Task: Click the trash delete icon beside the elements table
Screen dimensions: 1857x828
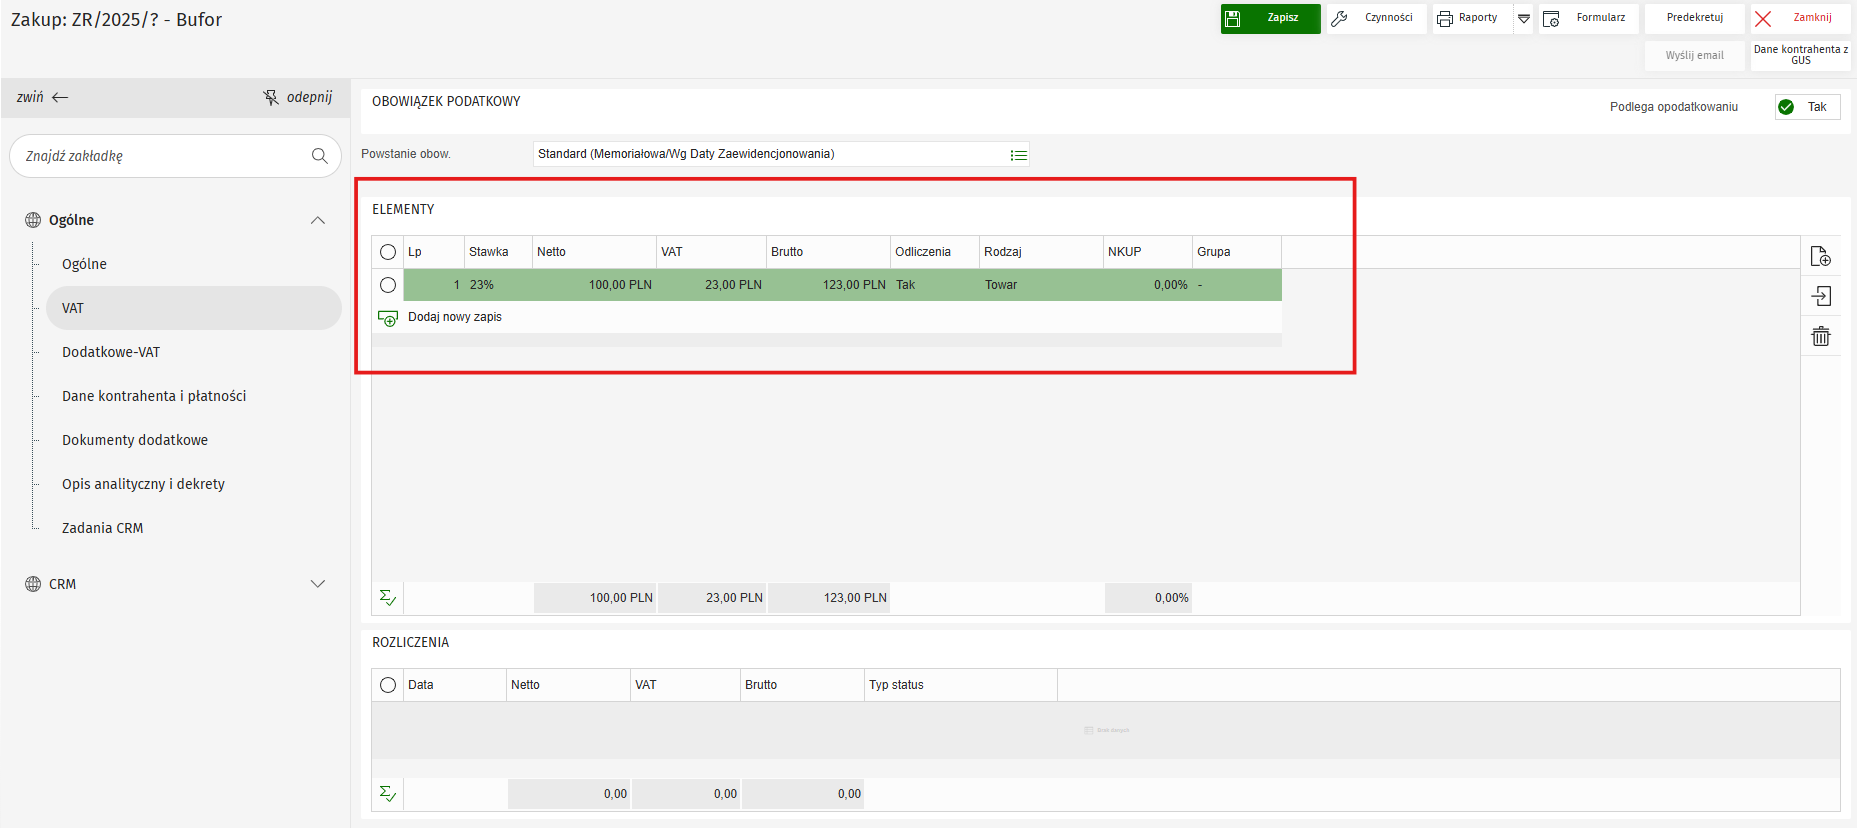Action: (1820, 337)
